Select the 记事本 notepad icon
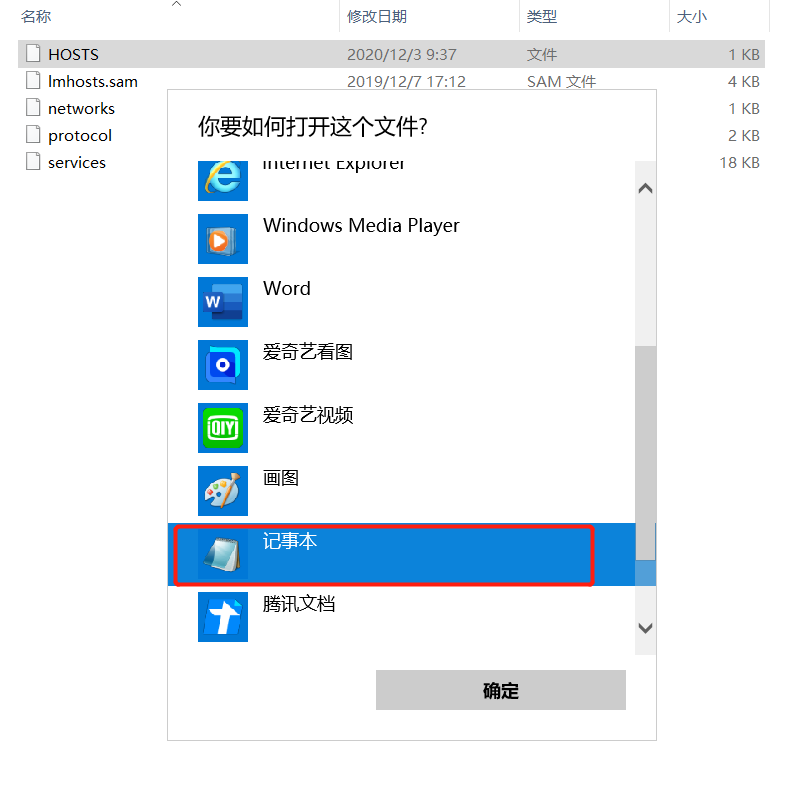This screenshot has width=799, height=787. 223,554
